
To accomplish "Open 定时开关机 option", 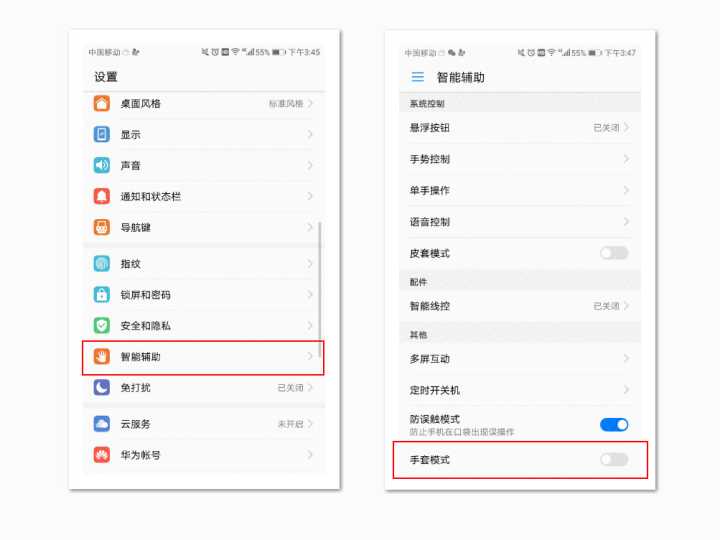I will tap(520, 390).
